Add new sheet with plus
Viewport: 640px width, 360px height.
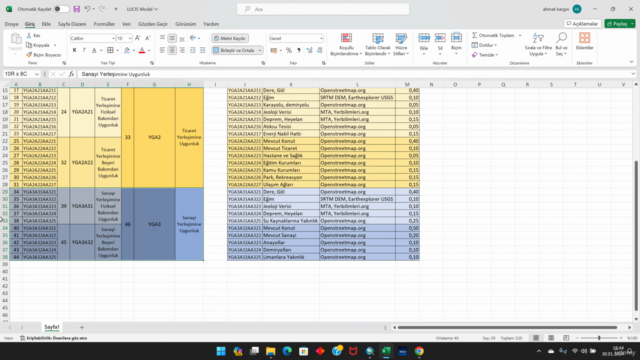(x=82, y=327)
